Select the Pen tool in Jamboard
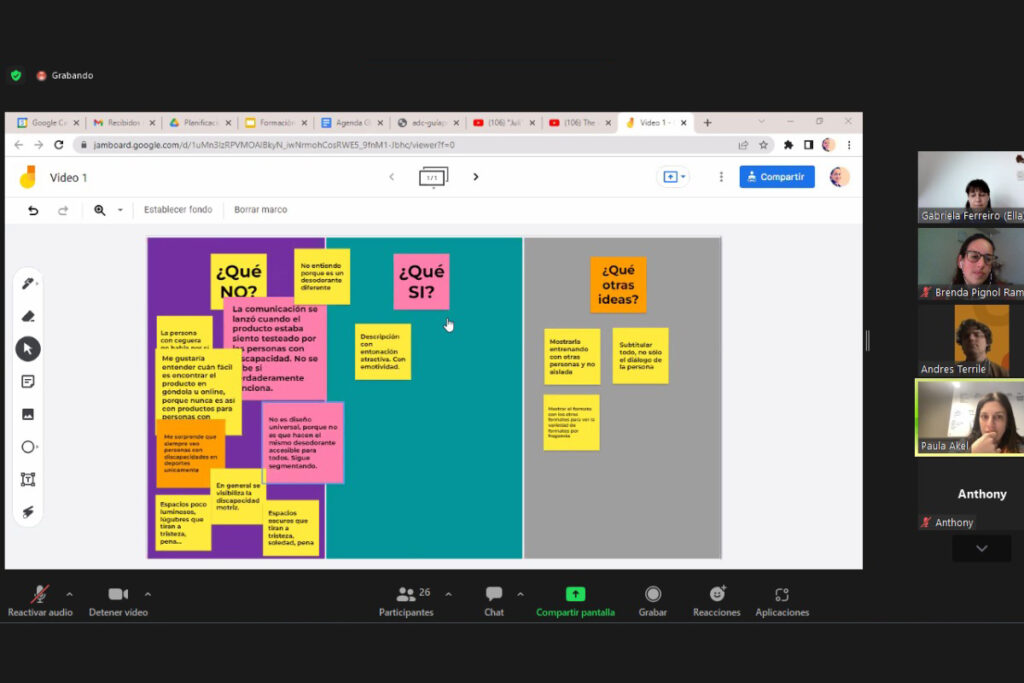This screenshot has height=683, width=1024. [x=28, y=284]
